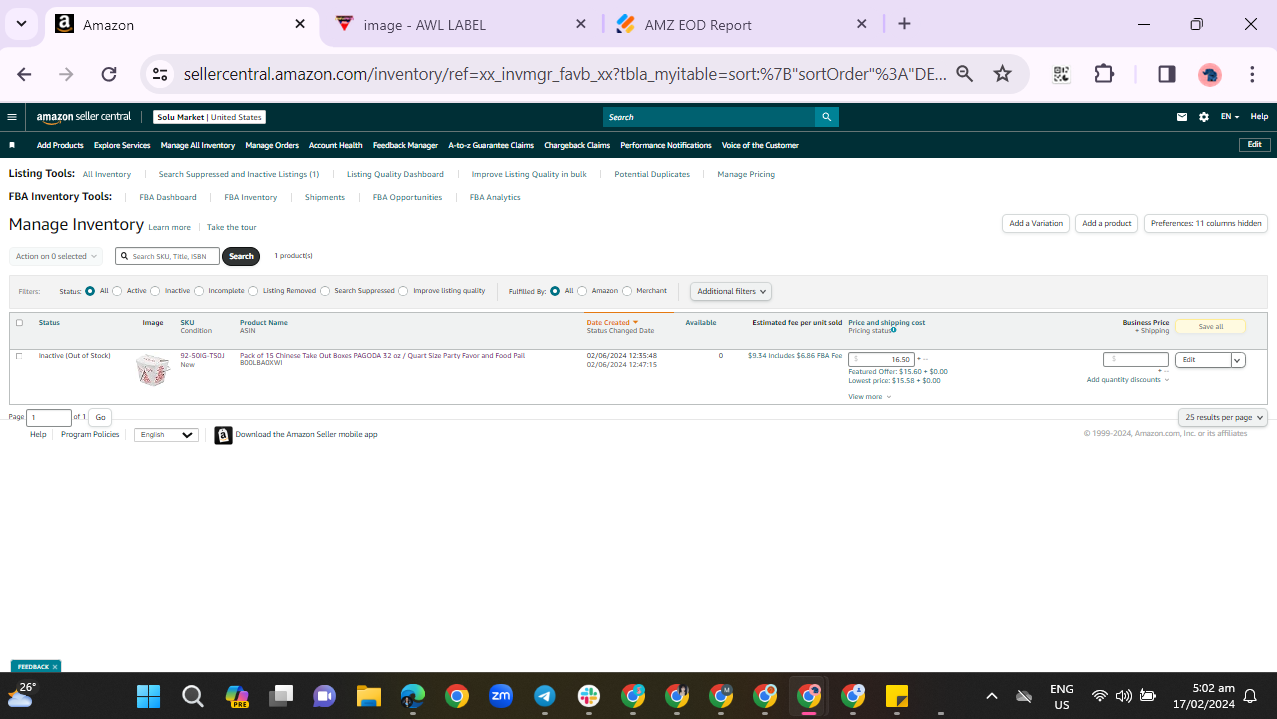
Task: Show hidden system tray icons
Action: (x=991, y=696)
